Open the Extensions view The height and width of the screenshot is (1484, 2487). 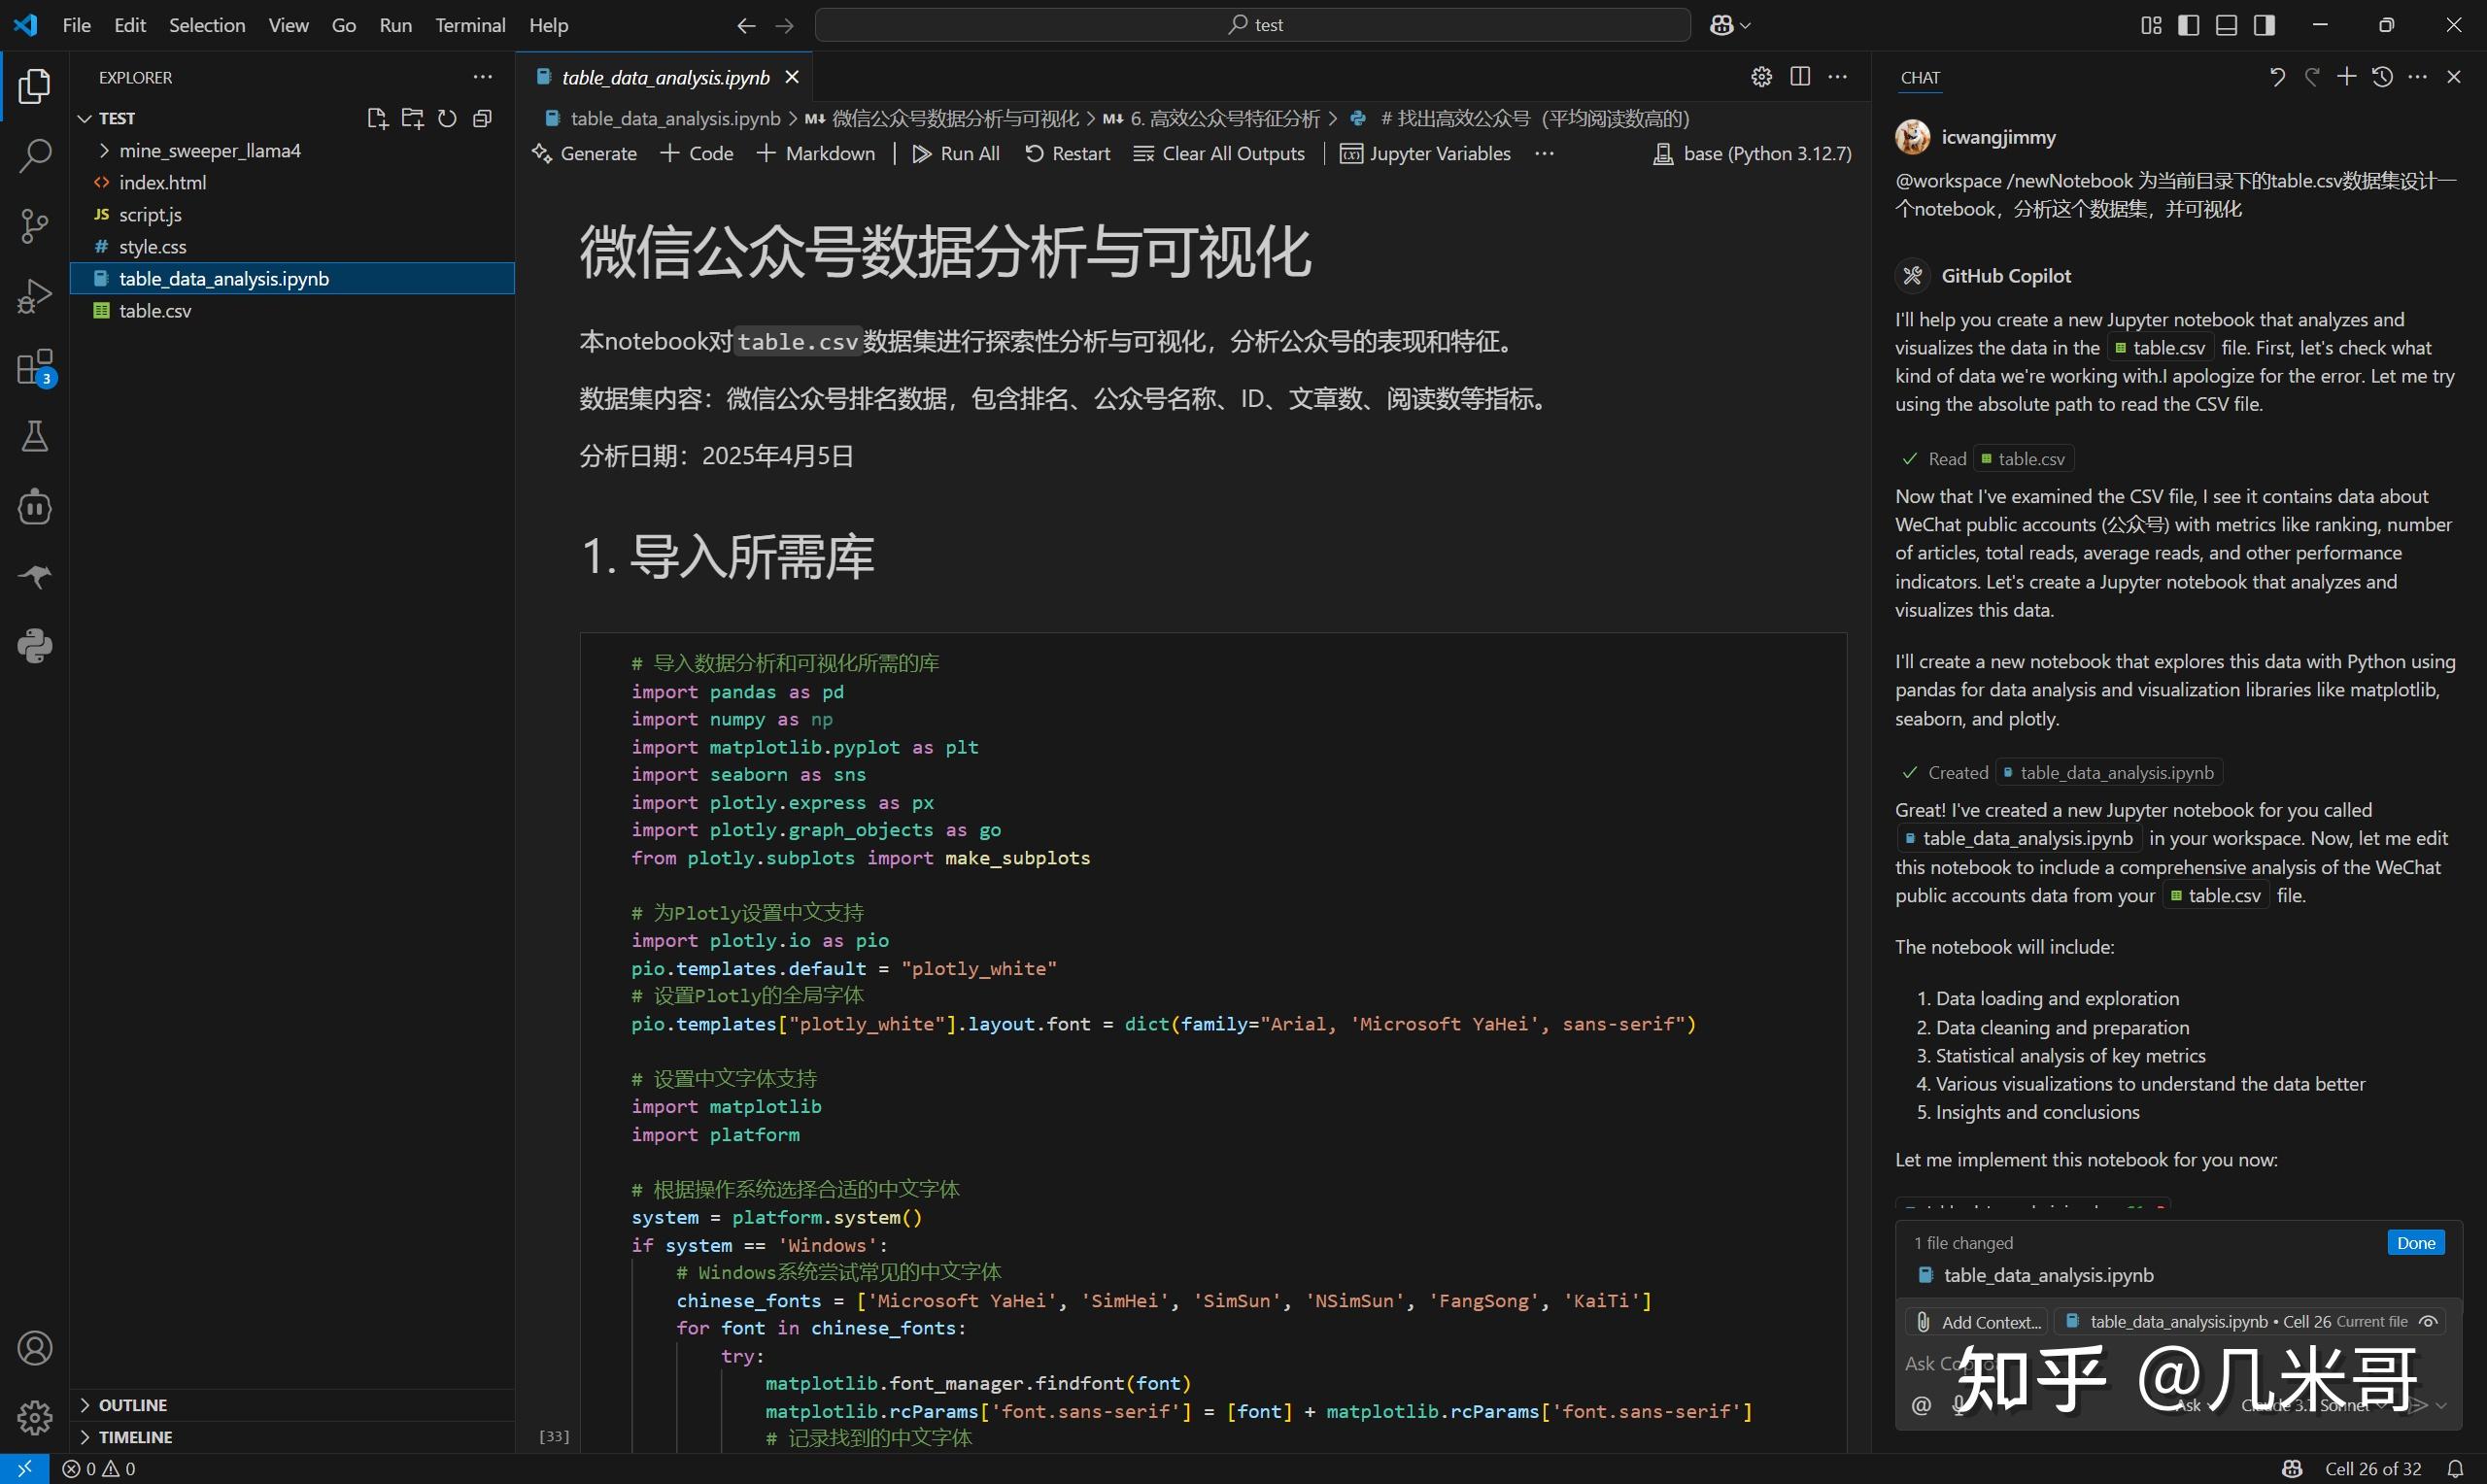[35, 366]
